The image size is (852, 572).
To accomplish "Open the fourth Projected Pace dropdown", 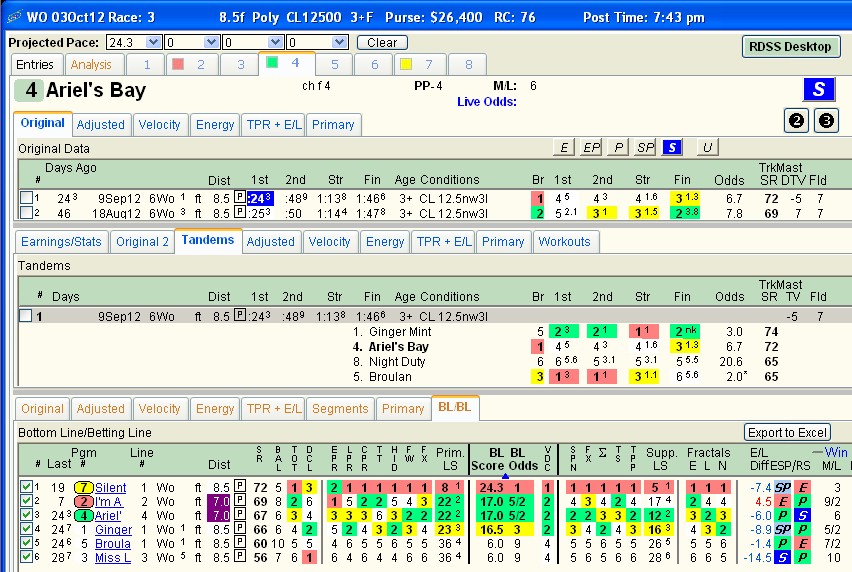I will (340, 42).
